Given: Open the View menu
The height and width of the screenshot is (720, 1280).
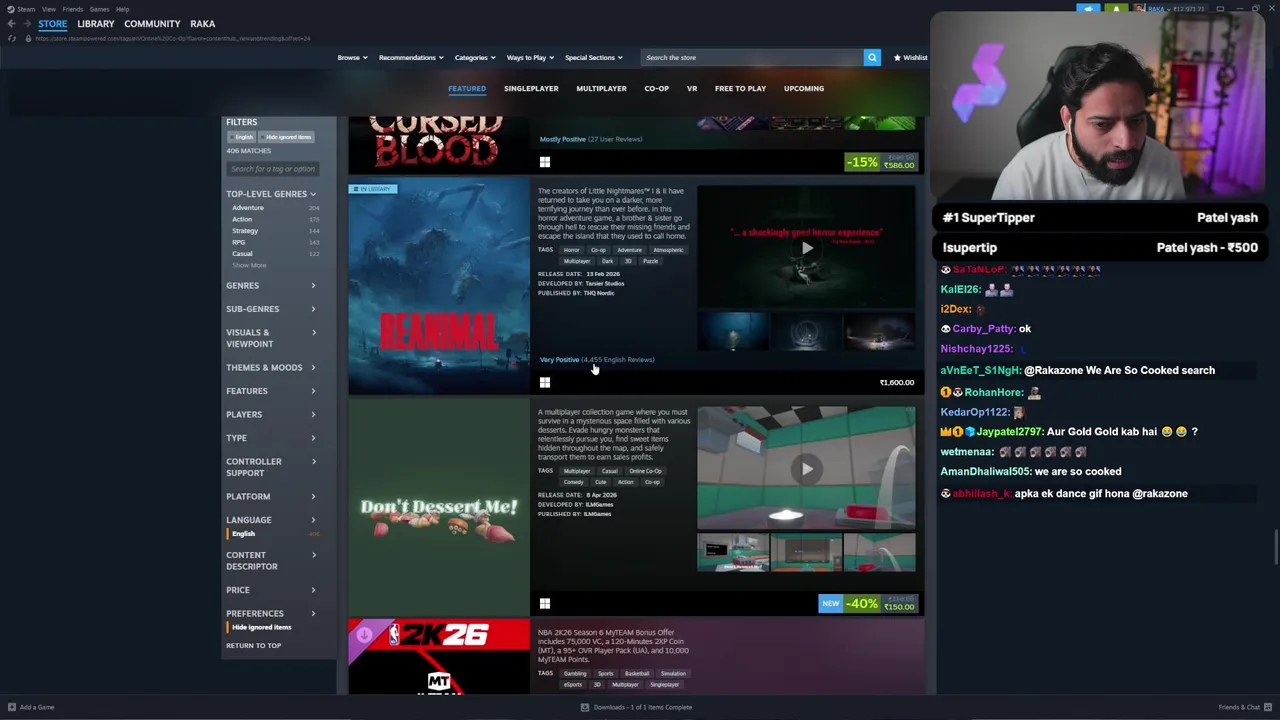Looking at the screenshot, I should click(48, 9).
